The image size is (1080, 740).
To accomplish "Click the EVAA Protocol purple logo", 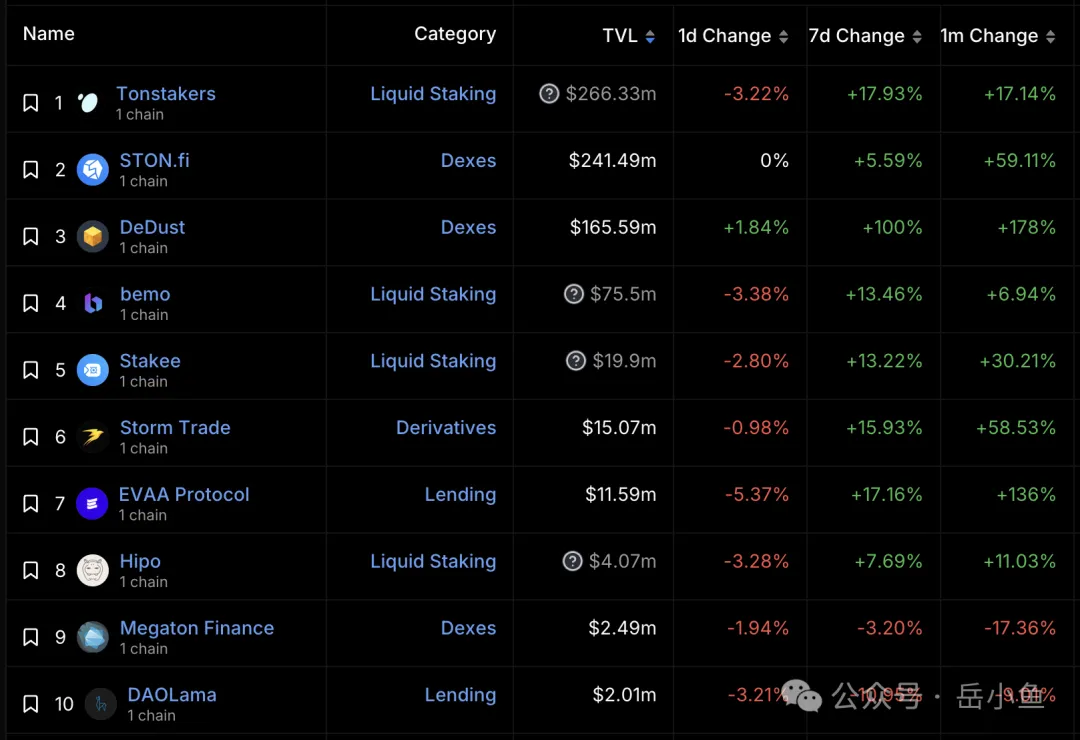I will pyautogui.click(x=92, y=504).
